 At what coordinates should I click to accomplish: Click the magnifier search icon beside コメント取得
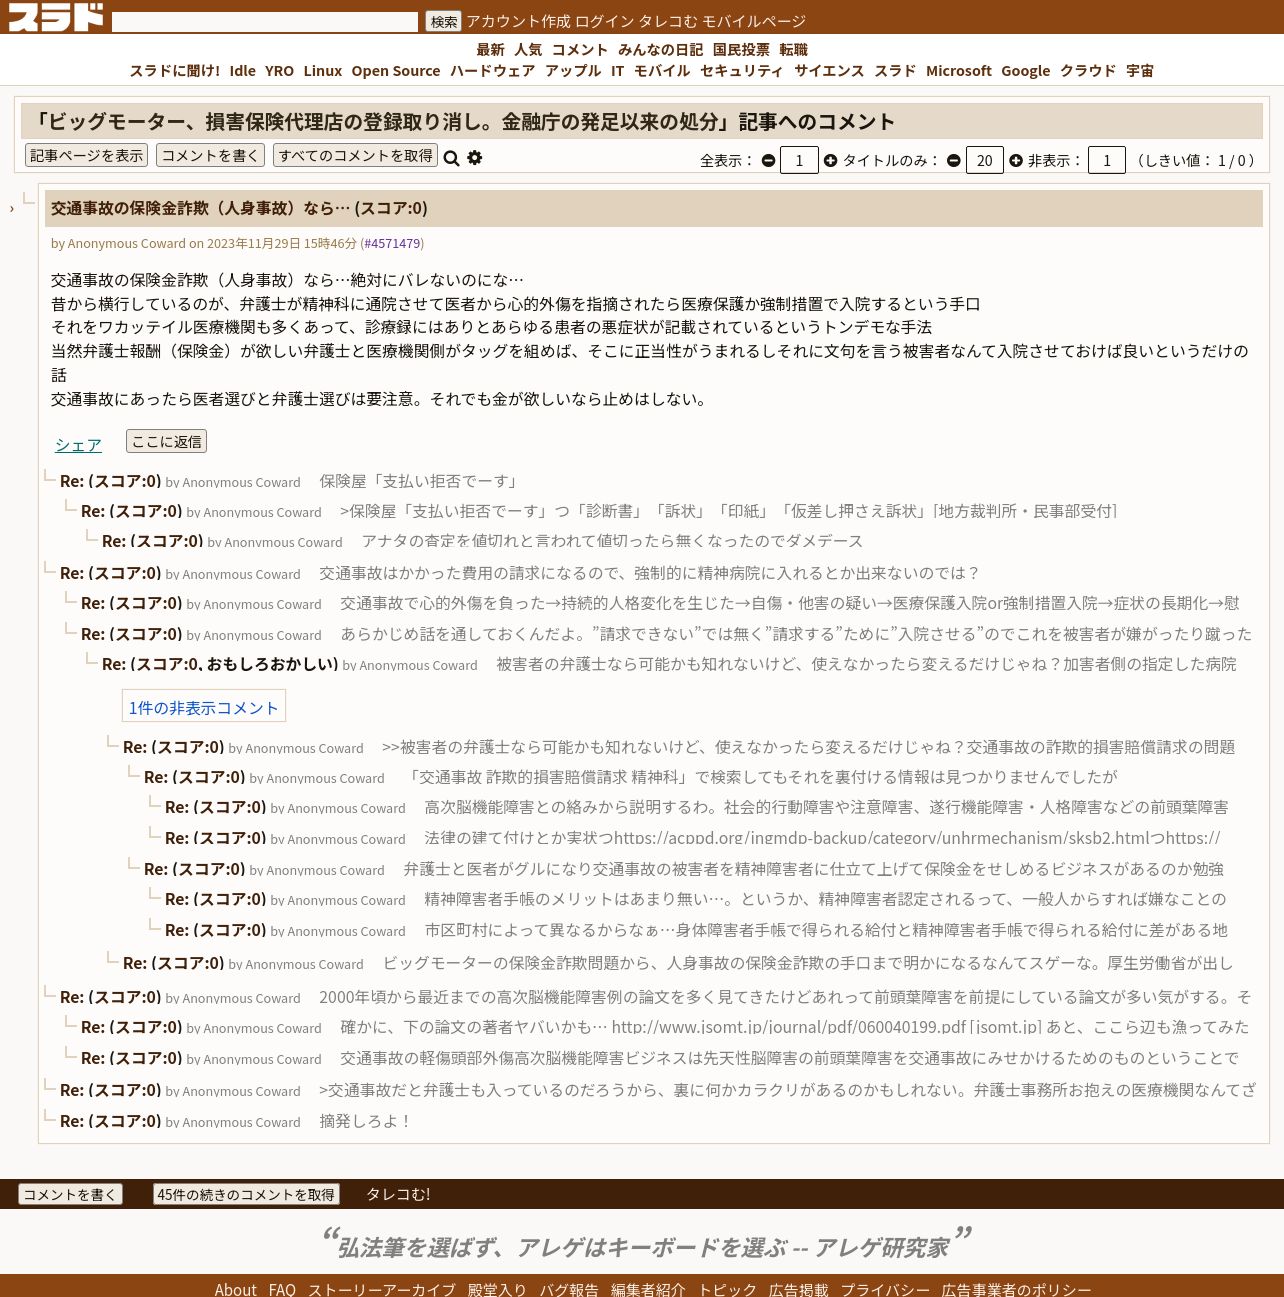pyautogui.click(x=451, y=158)
